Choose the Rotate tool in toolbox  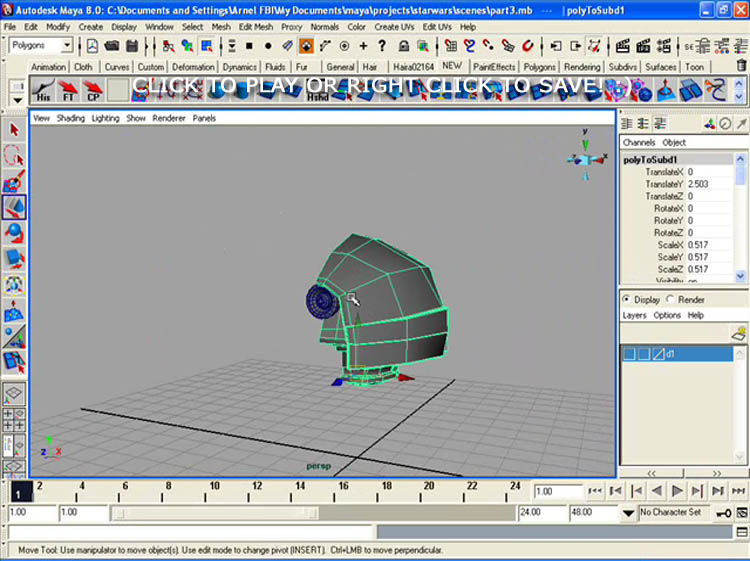14,233
